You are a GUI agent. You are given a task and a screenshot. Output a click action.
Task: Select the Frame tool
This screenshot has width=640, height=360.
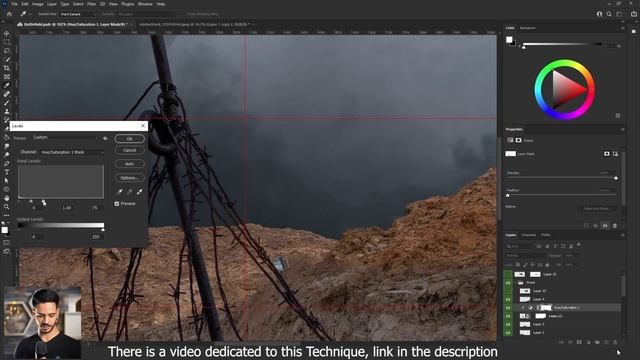tap(7, 77)
